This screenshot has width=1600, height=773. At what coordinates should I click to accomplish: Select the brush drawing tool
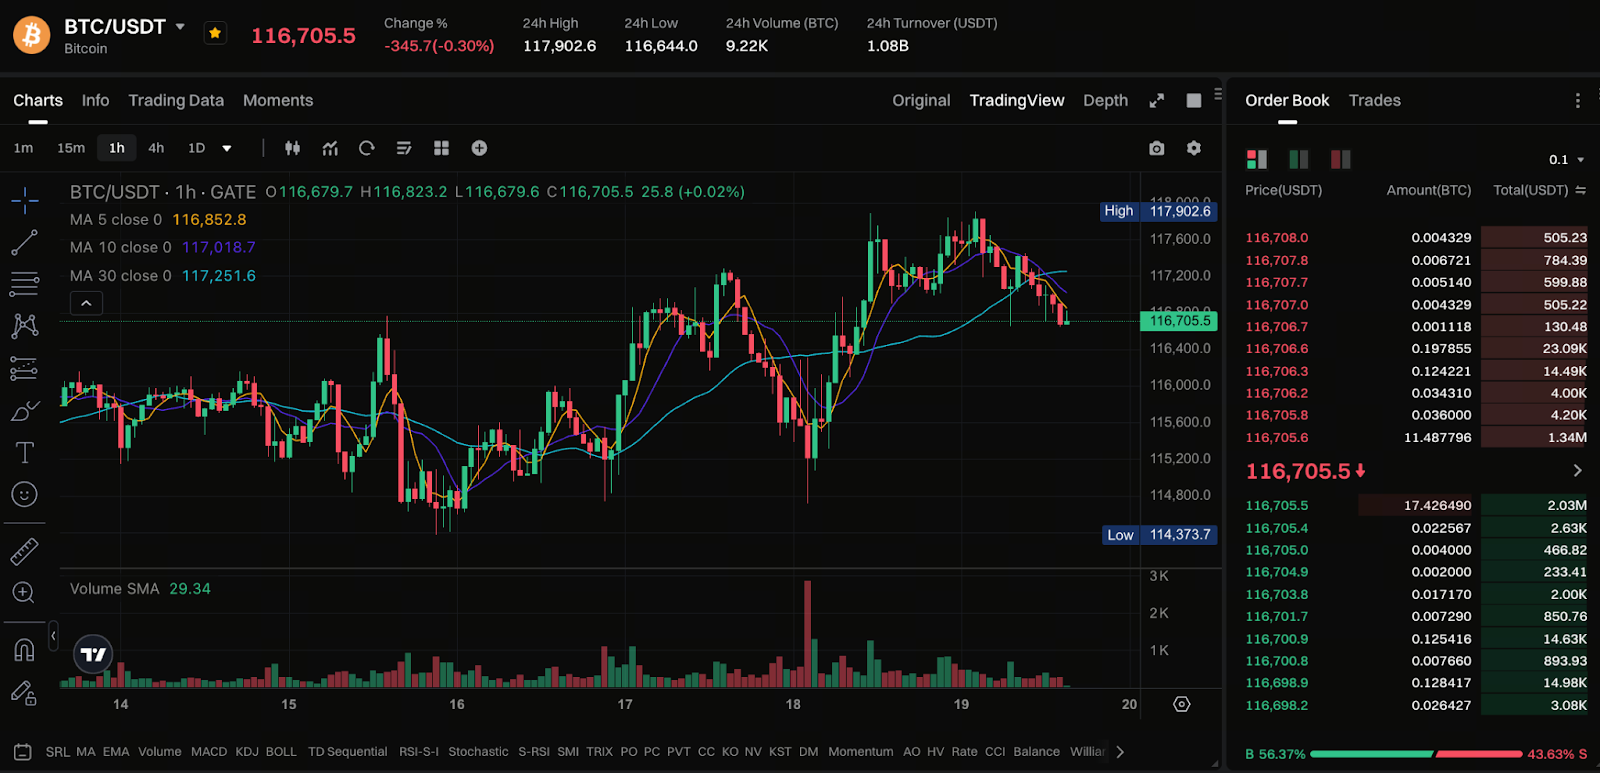24,411
